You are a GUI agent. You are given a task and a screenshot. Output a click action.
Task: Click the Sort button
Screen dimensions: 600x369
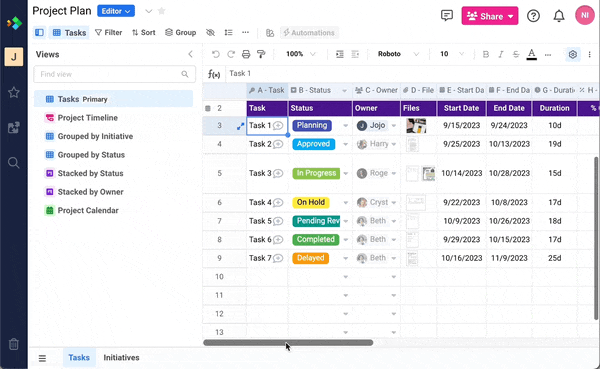[143, 33]
